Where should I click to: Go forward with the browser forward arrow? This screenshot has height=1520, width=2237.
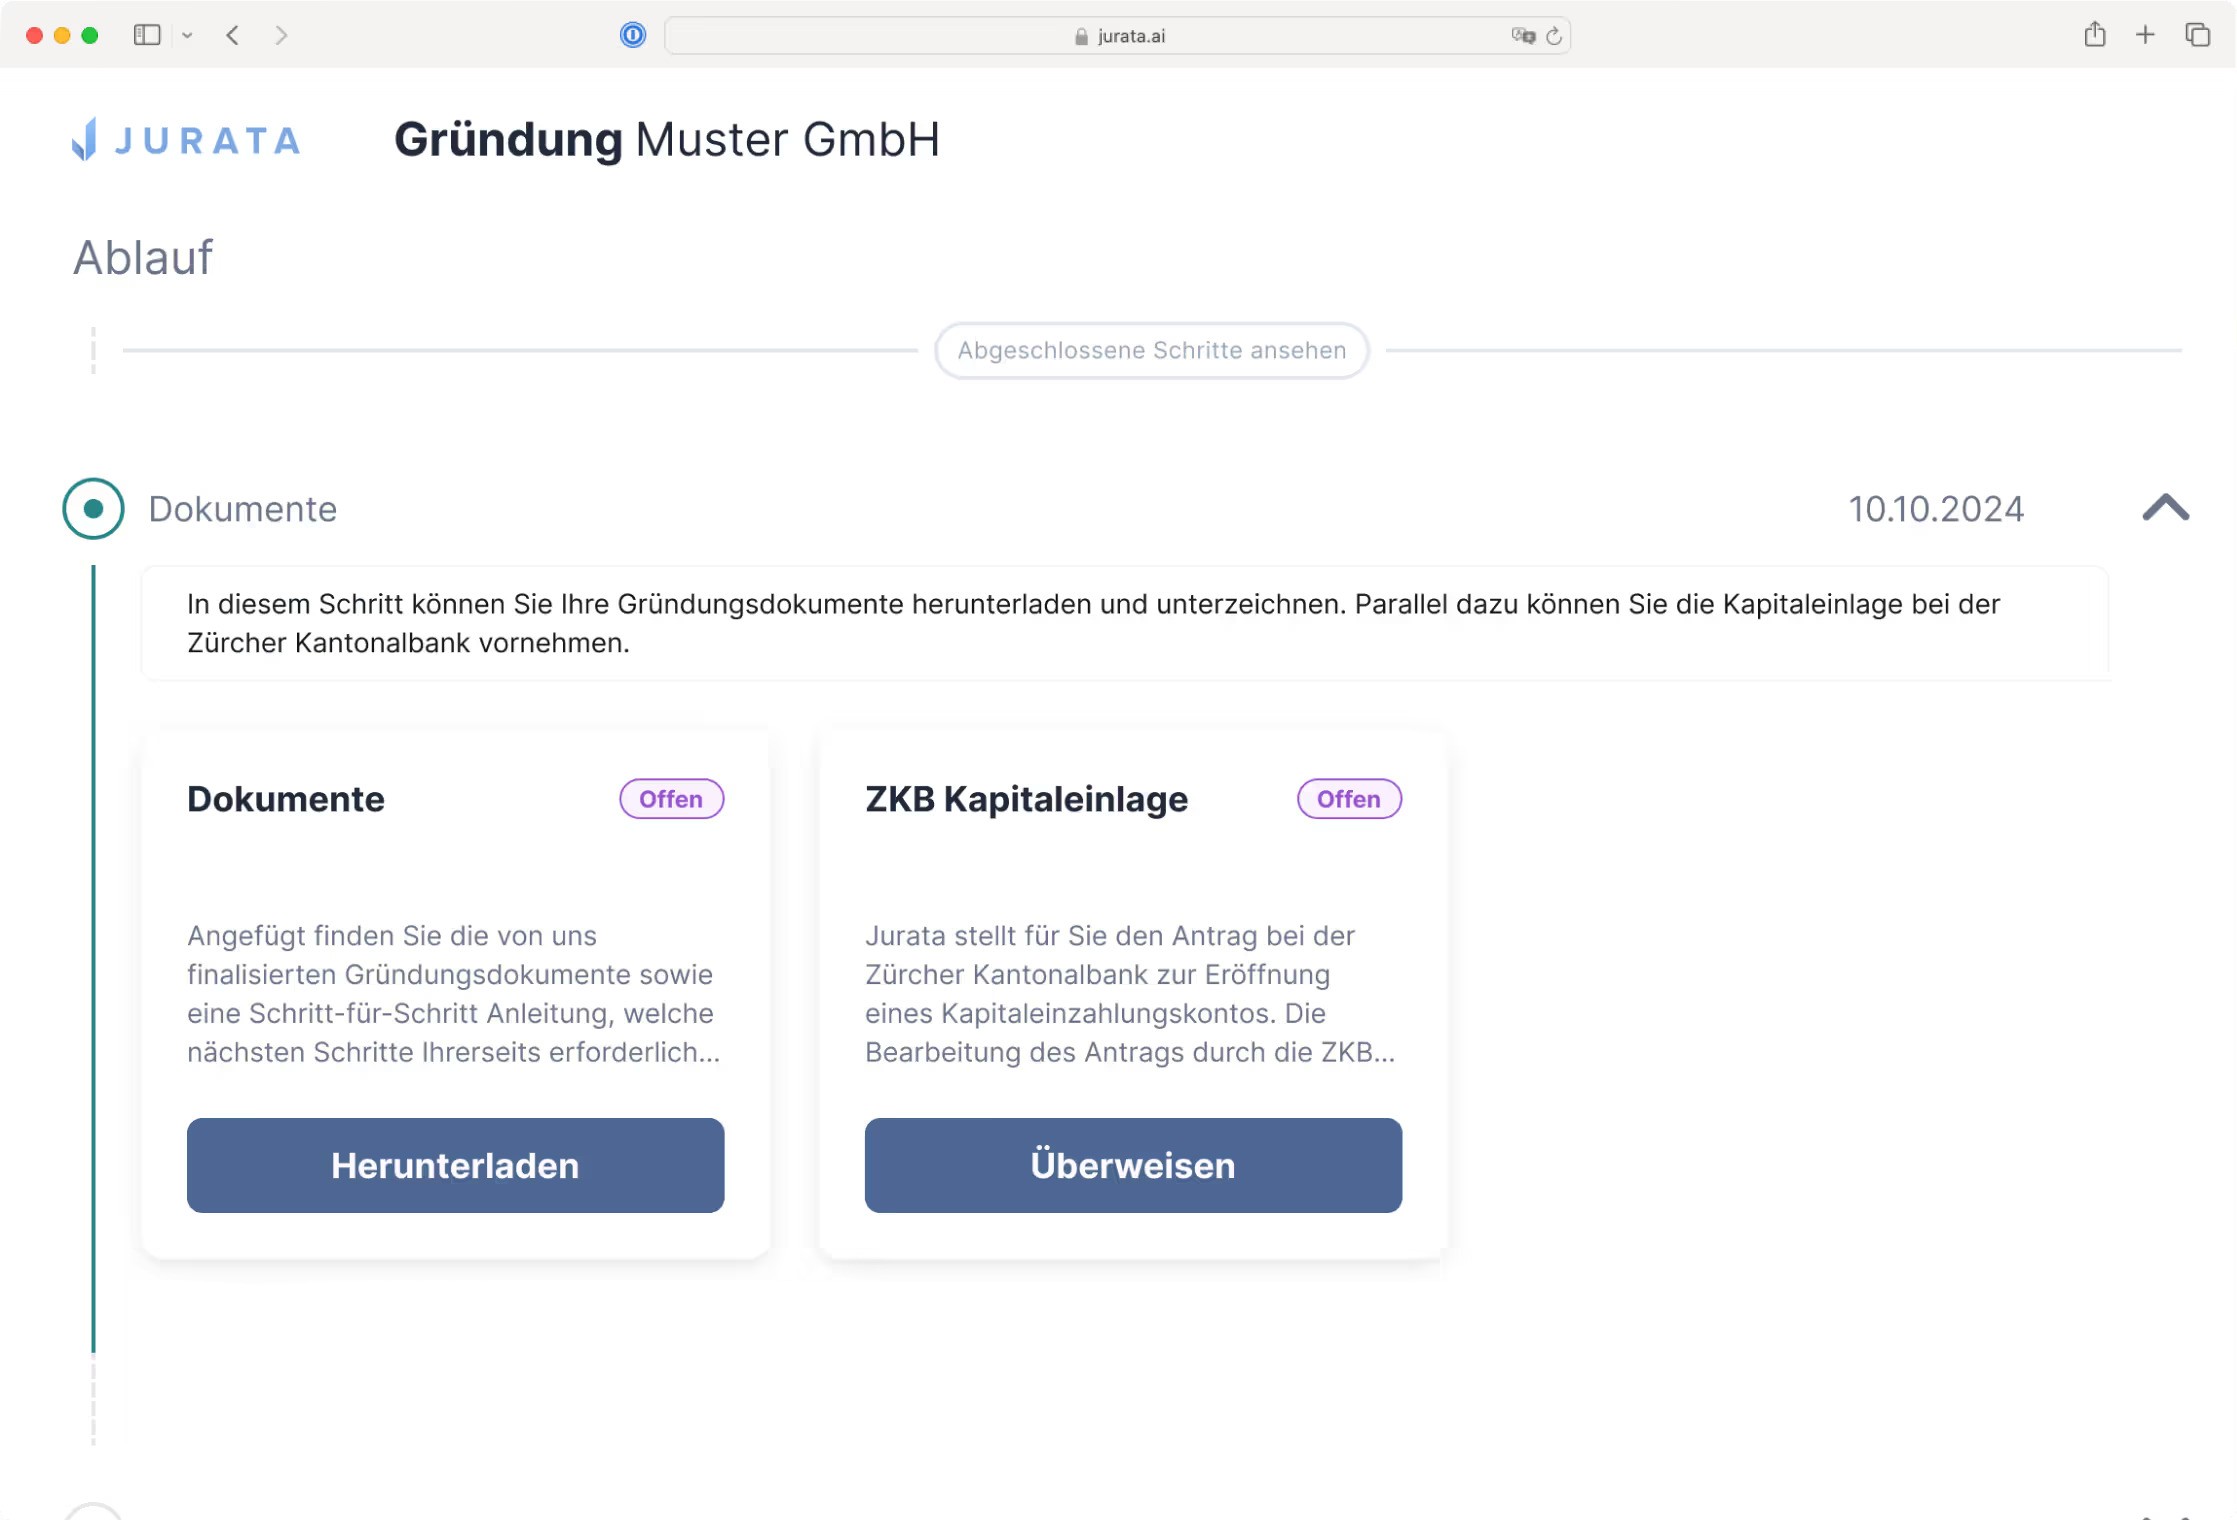point(281,35)
